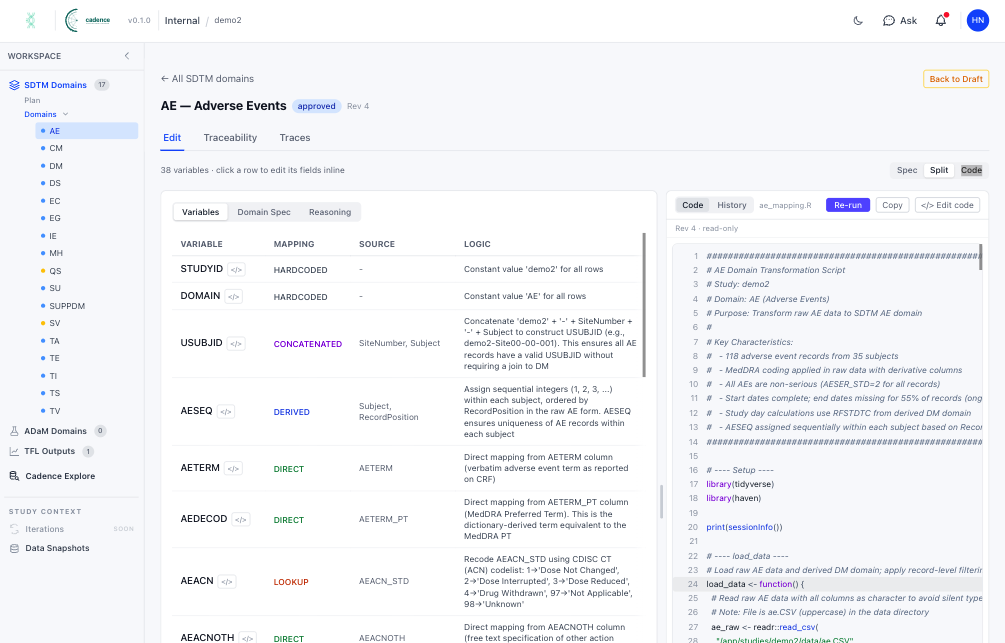Open the Ask chat button
This screenshot has width=1005, height=643.
point(900,21)
